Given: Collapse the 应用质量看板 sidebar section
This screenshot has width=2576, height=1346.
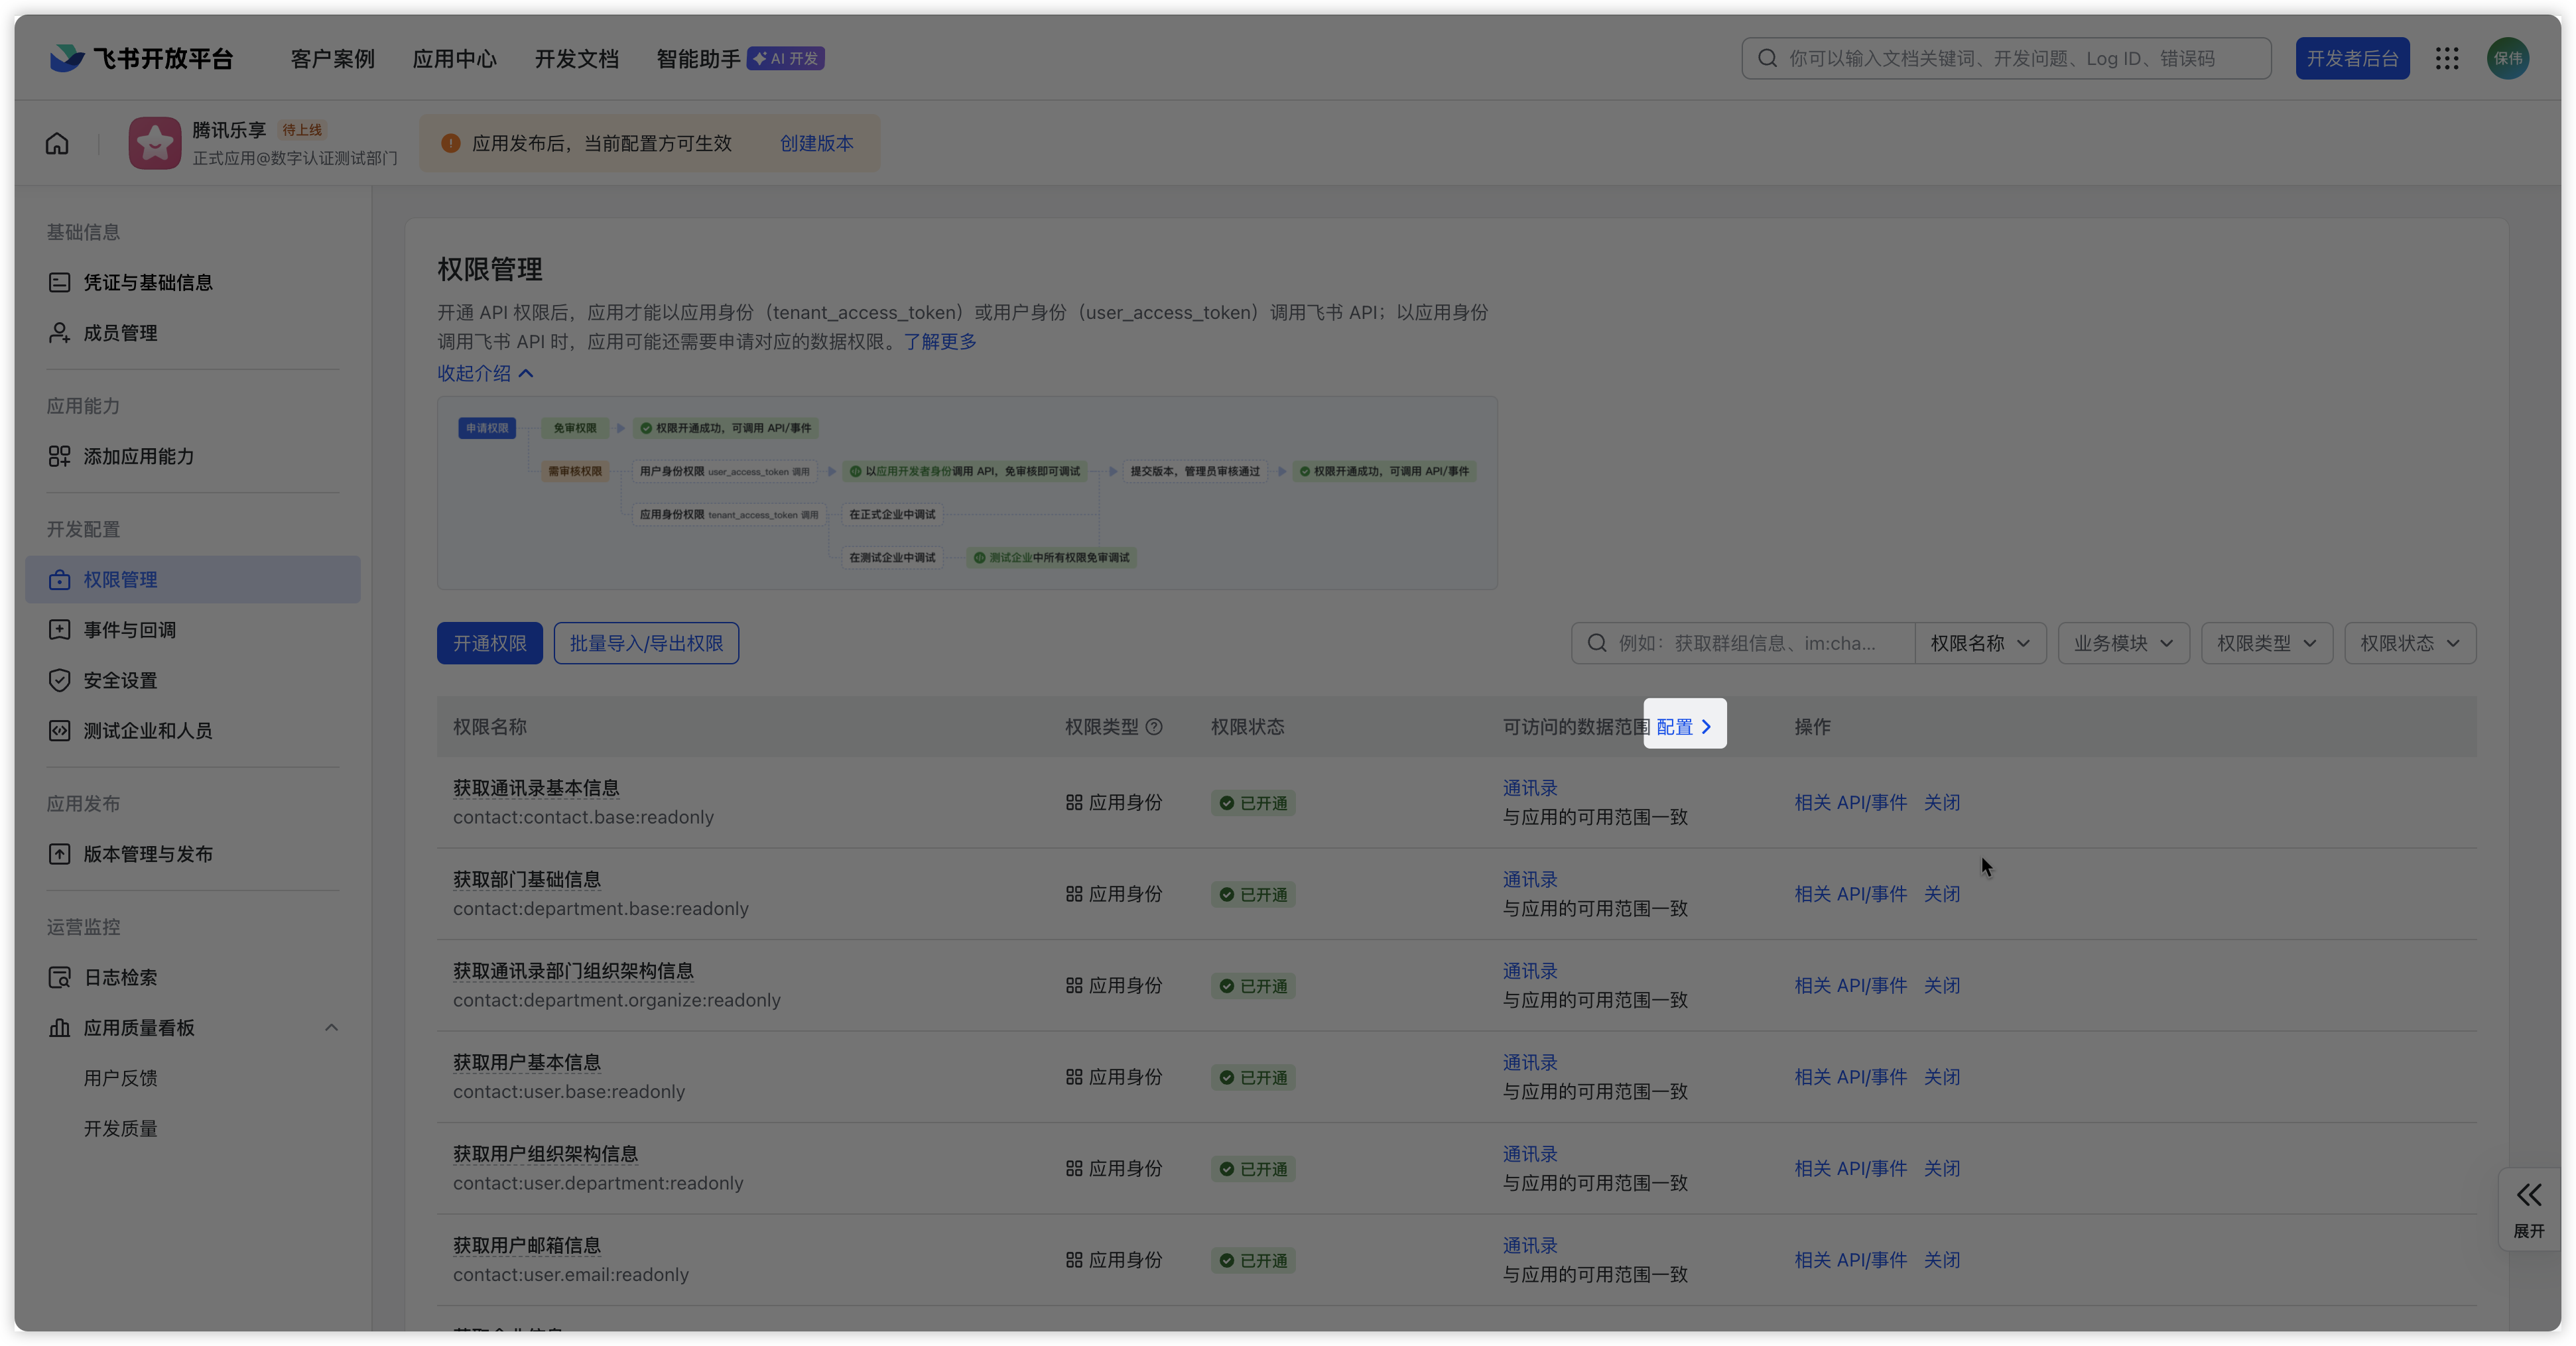Looking at the screenshot, I should pos(331,1028).
